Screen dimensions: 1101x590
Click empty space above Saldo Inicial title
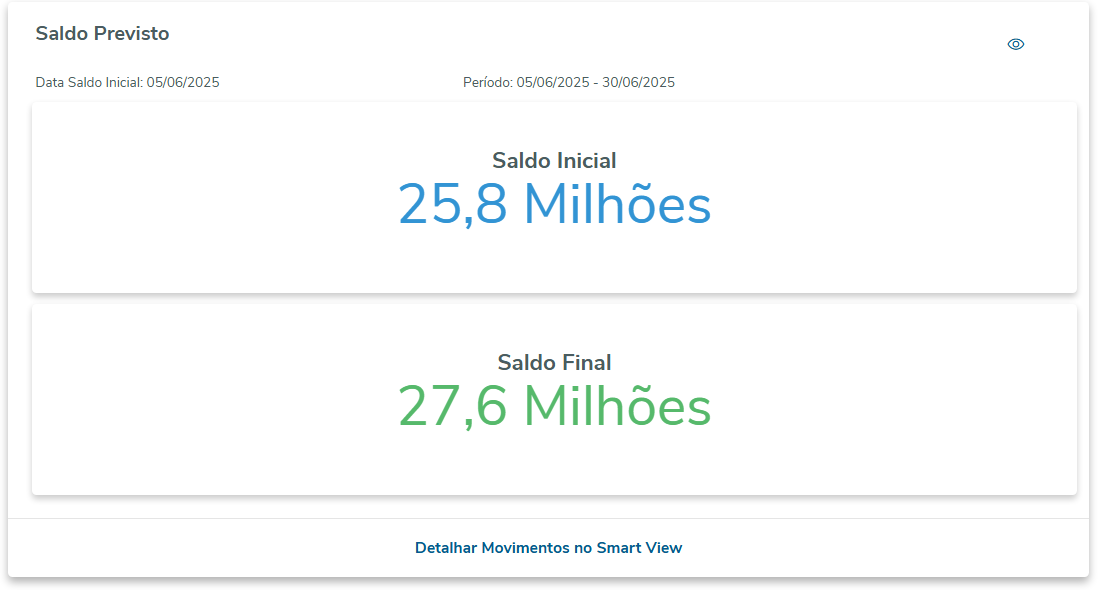tap(554, 123)
